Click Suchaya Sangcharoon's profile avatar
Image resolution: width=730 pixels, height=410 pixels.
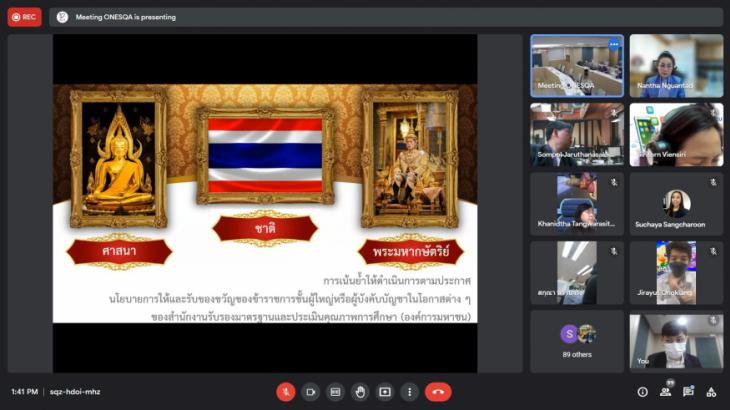pos(676,203)
